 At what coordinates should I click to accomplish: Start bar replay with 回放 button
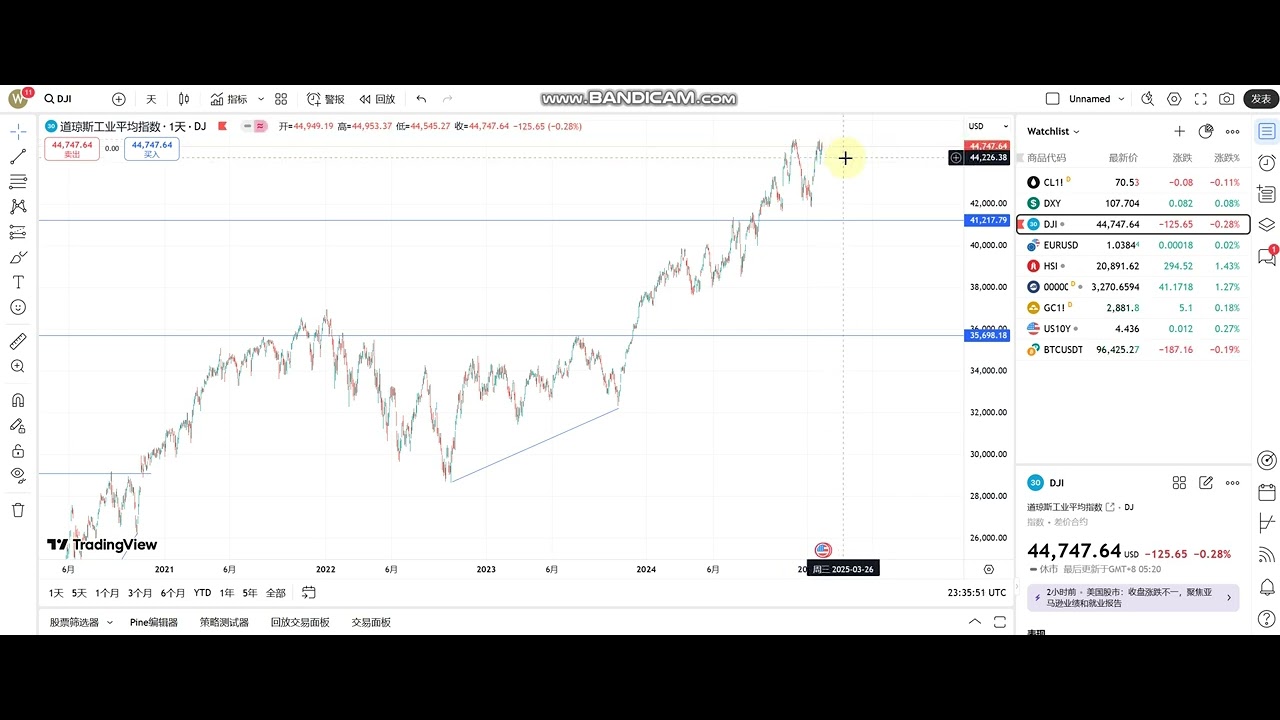tap(377, 99)
